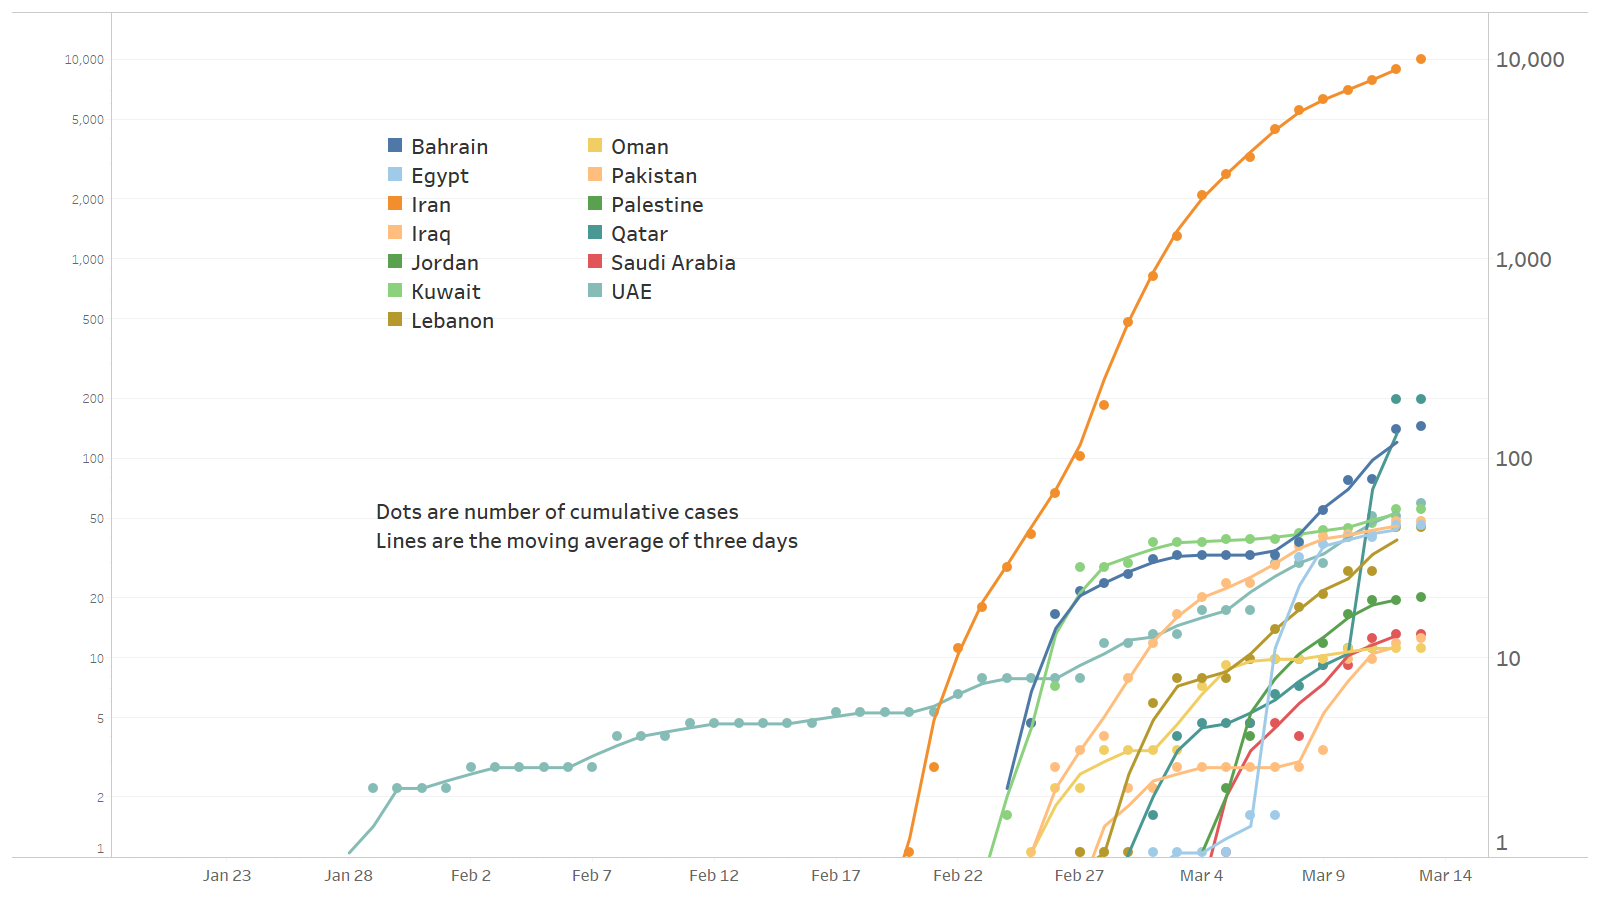
Task: Click the earliest UAE data point
Action: tap(373, 788)
